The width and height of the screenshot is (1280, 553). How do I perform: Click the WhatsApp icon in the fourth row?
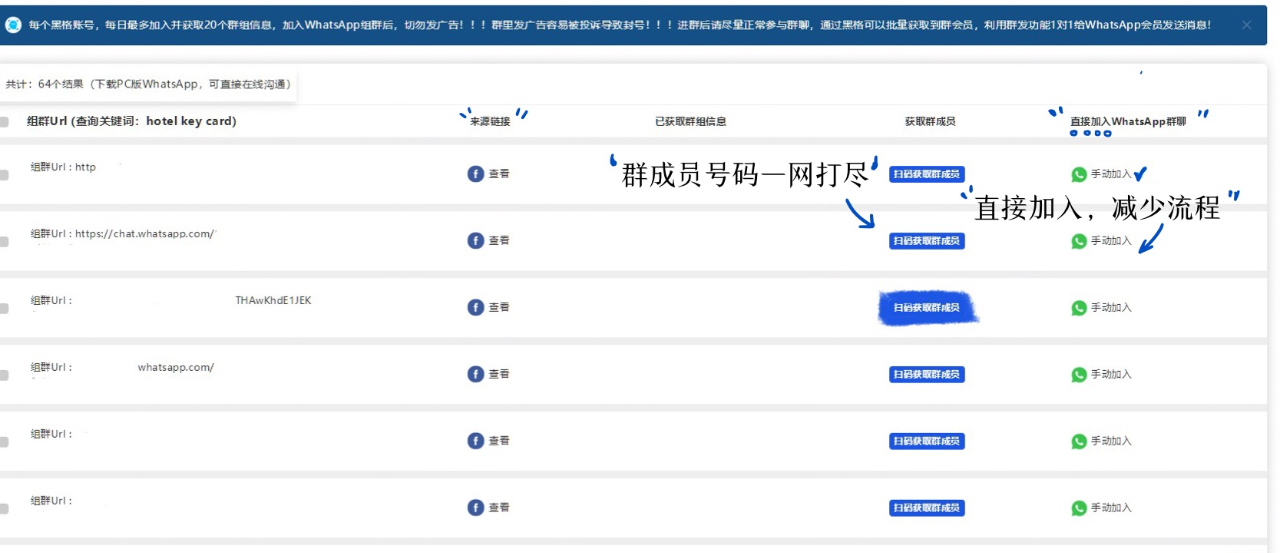click(1079, 375)
